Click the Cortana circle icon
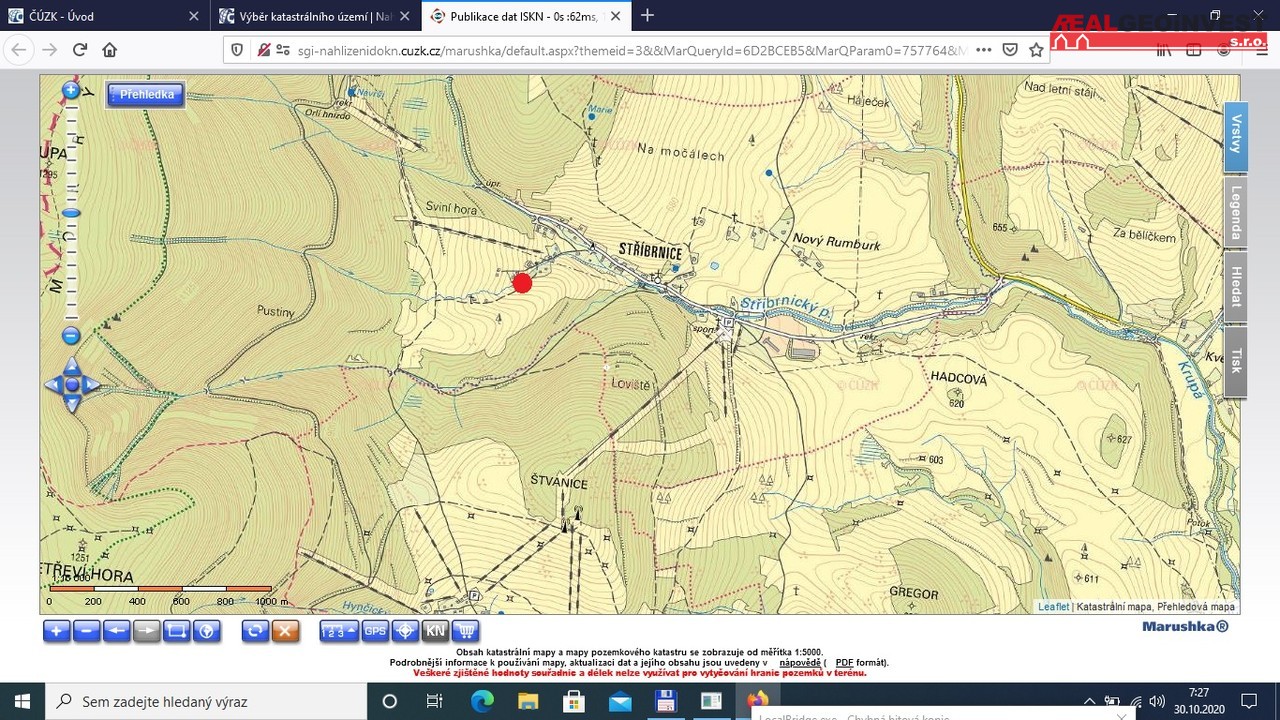The width and height of the screenshot is (1280, 720). pos(390,701)
